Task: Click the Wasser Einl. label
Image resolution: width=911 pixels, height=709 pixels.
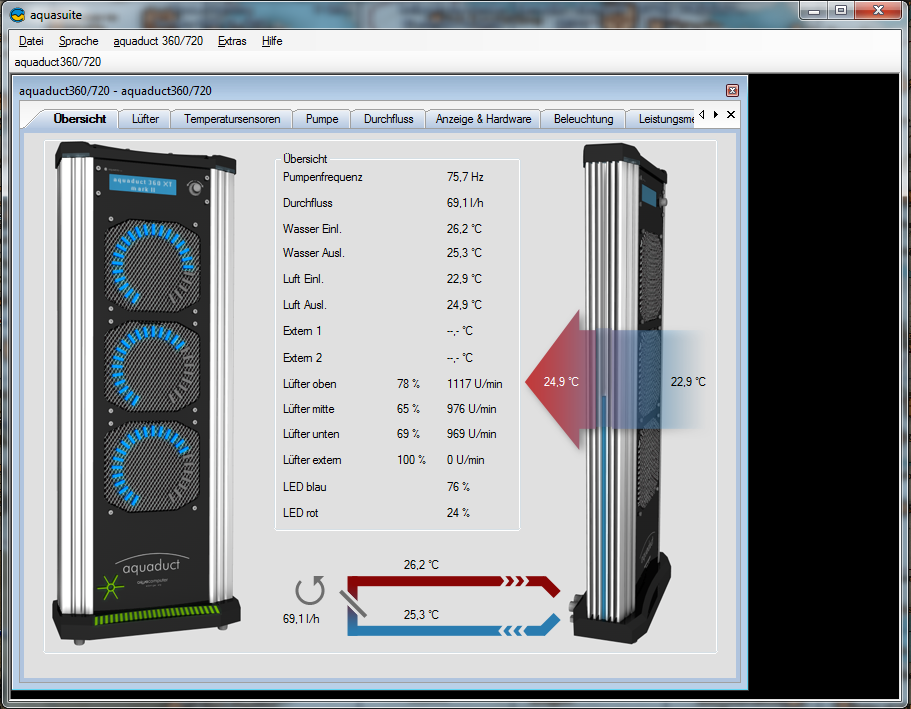Action: pos(312,229)
